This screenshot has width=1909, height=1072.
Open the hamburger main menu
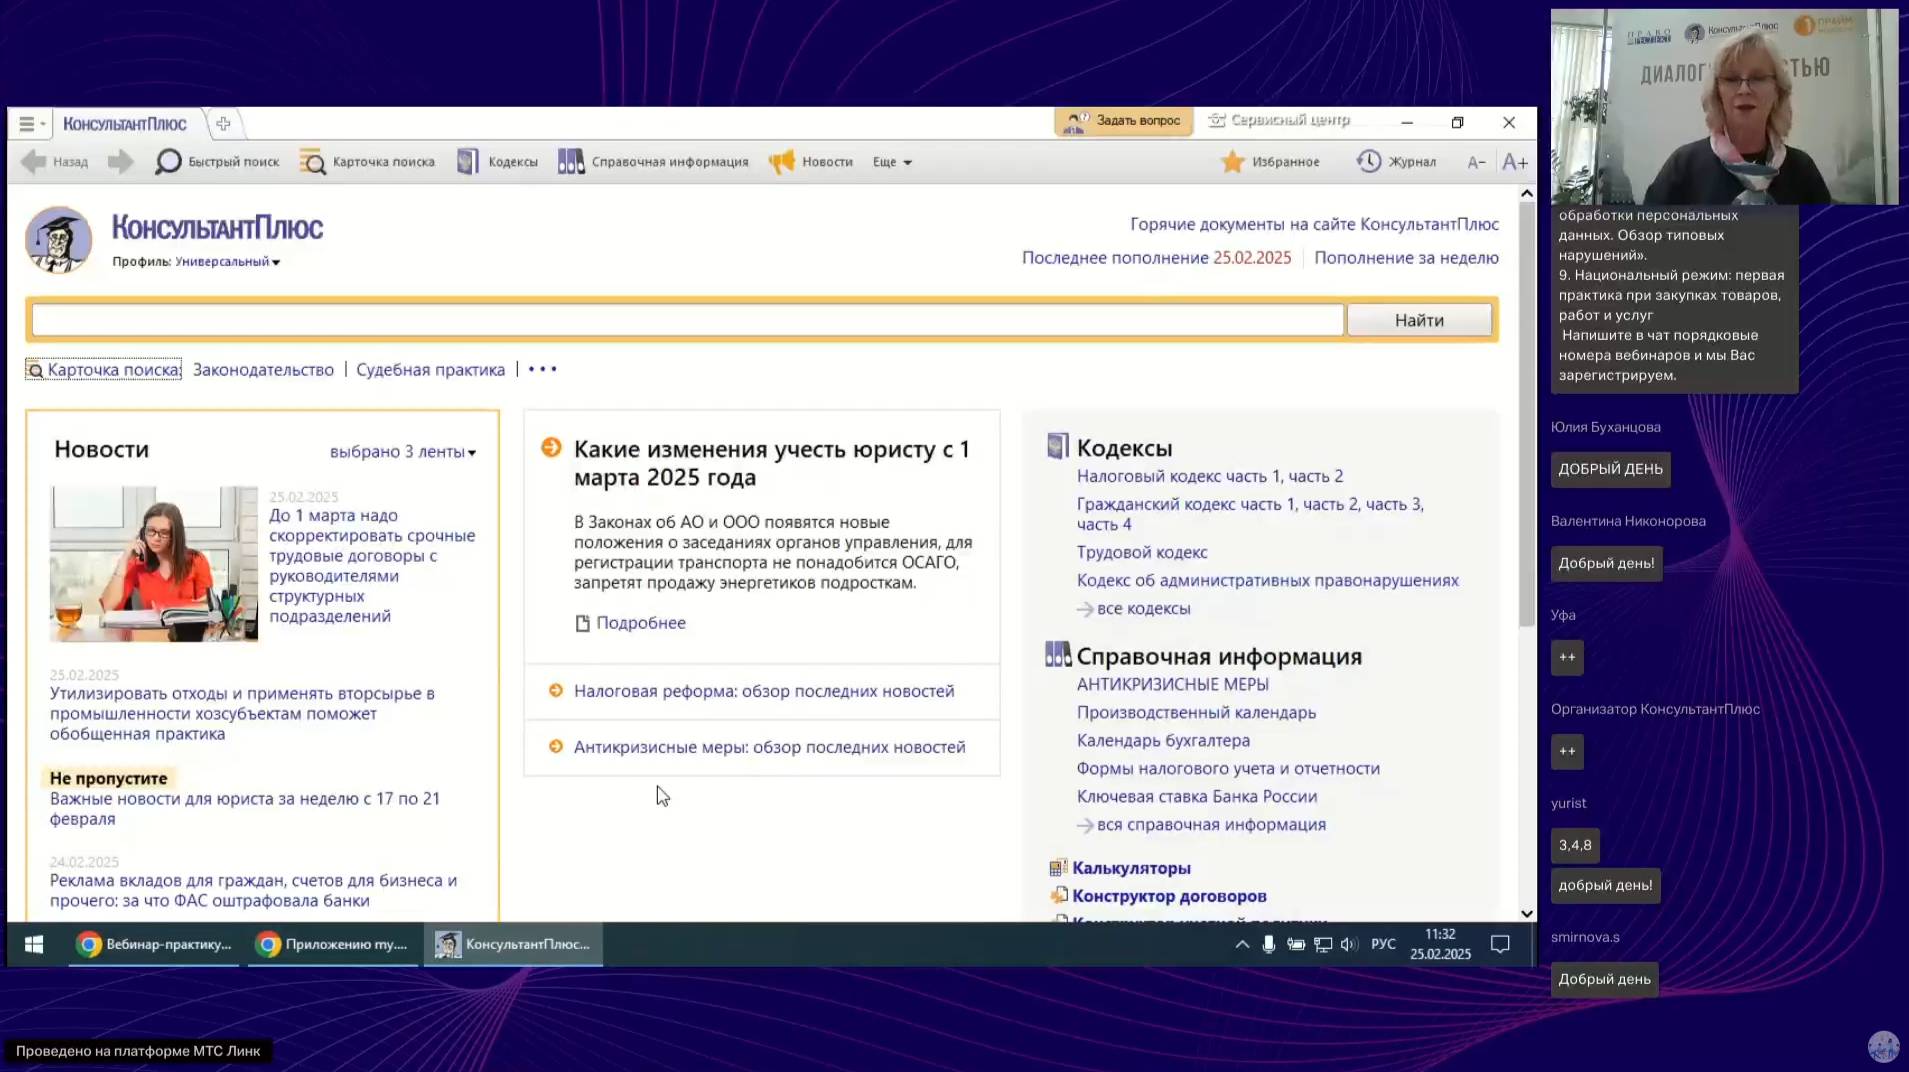[x=31, y=124]
